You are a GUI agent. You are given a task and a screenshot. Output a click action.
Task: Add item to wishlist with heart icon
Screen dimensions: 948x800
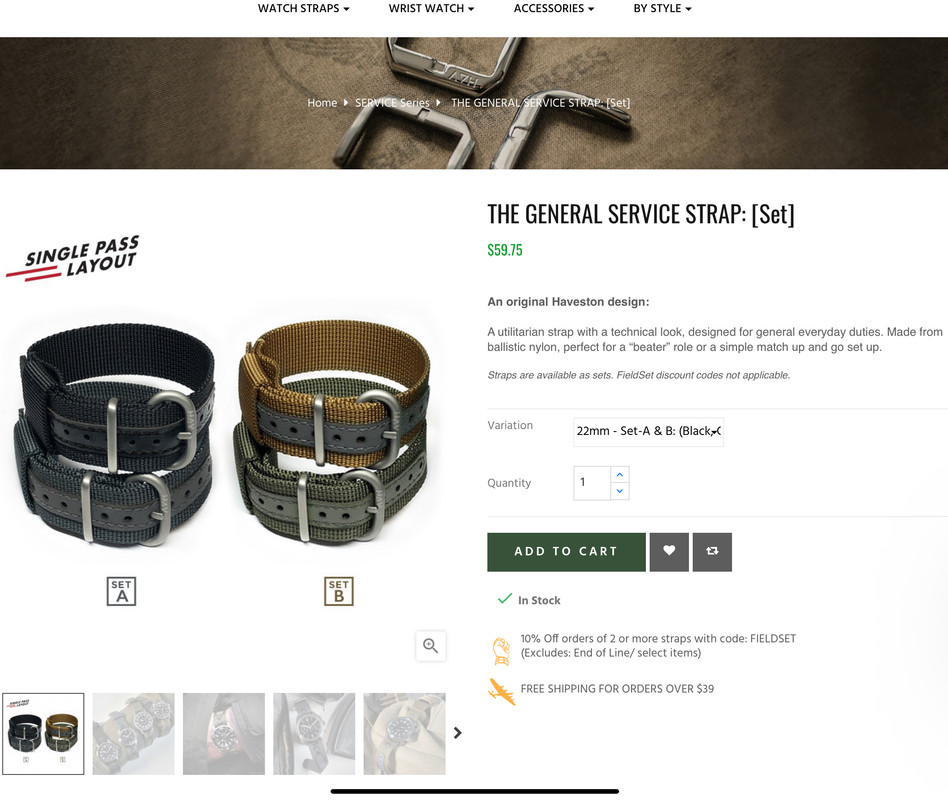(669, 551)
